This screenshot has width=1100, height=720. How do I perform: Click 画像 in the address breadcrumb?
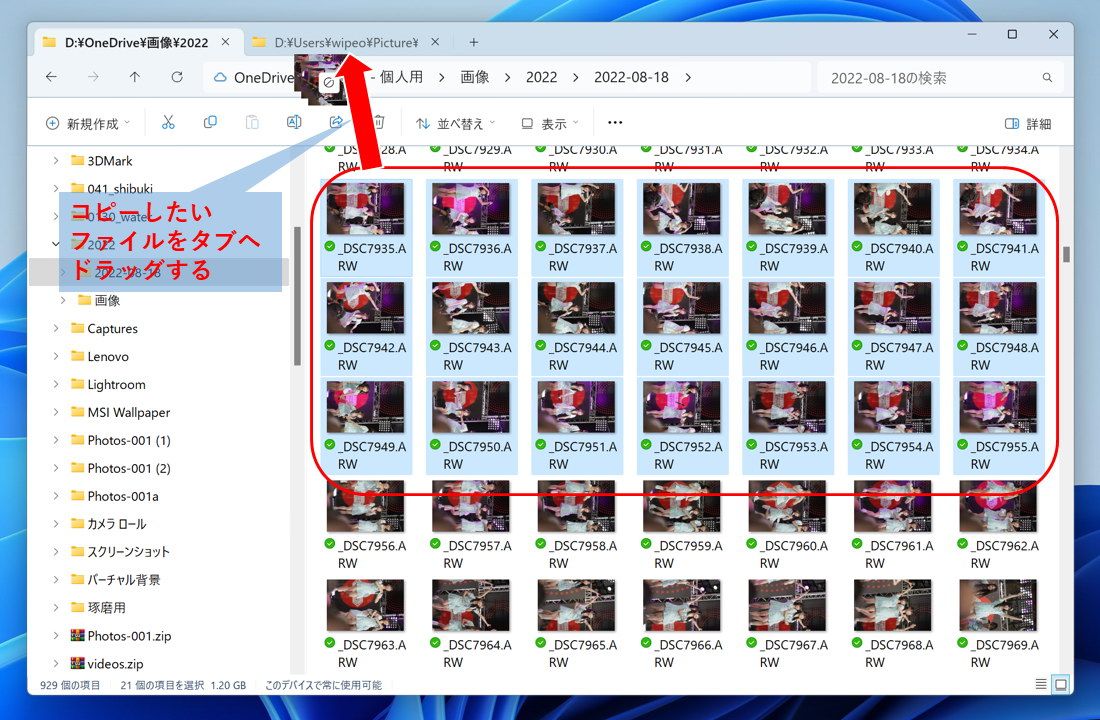(475, 77)
